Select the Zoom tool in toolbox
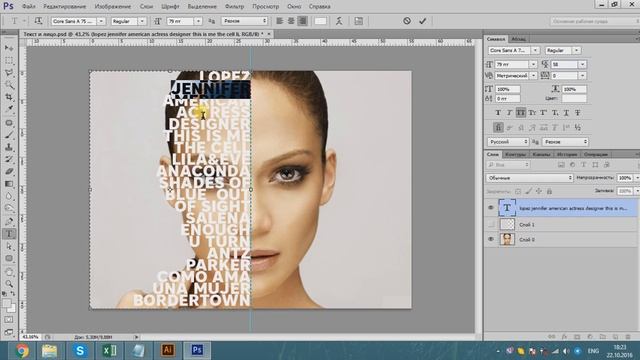 pyautogui.click(x=9, y=284)
